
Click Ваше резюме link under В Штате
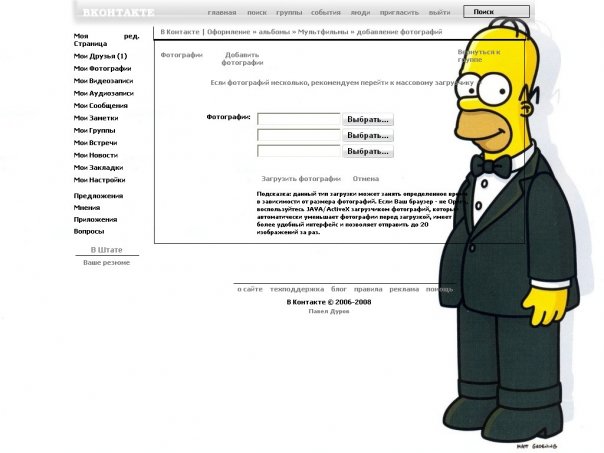pos(107,263)
